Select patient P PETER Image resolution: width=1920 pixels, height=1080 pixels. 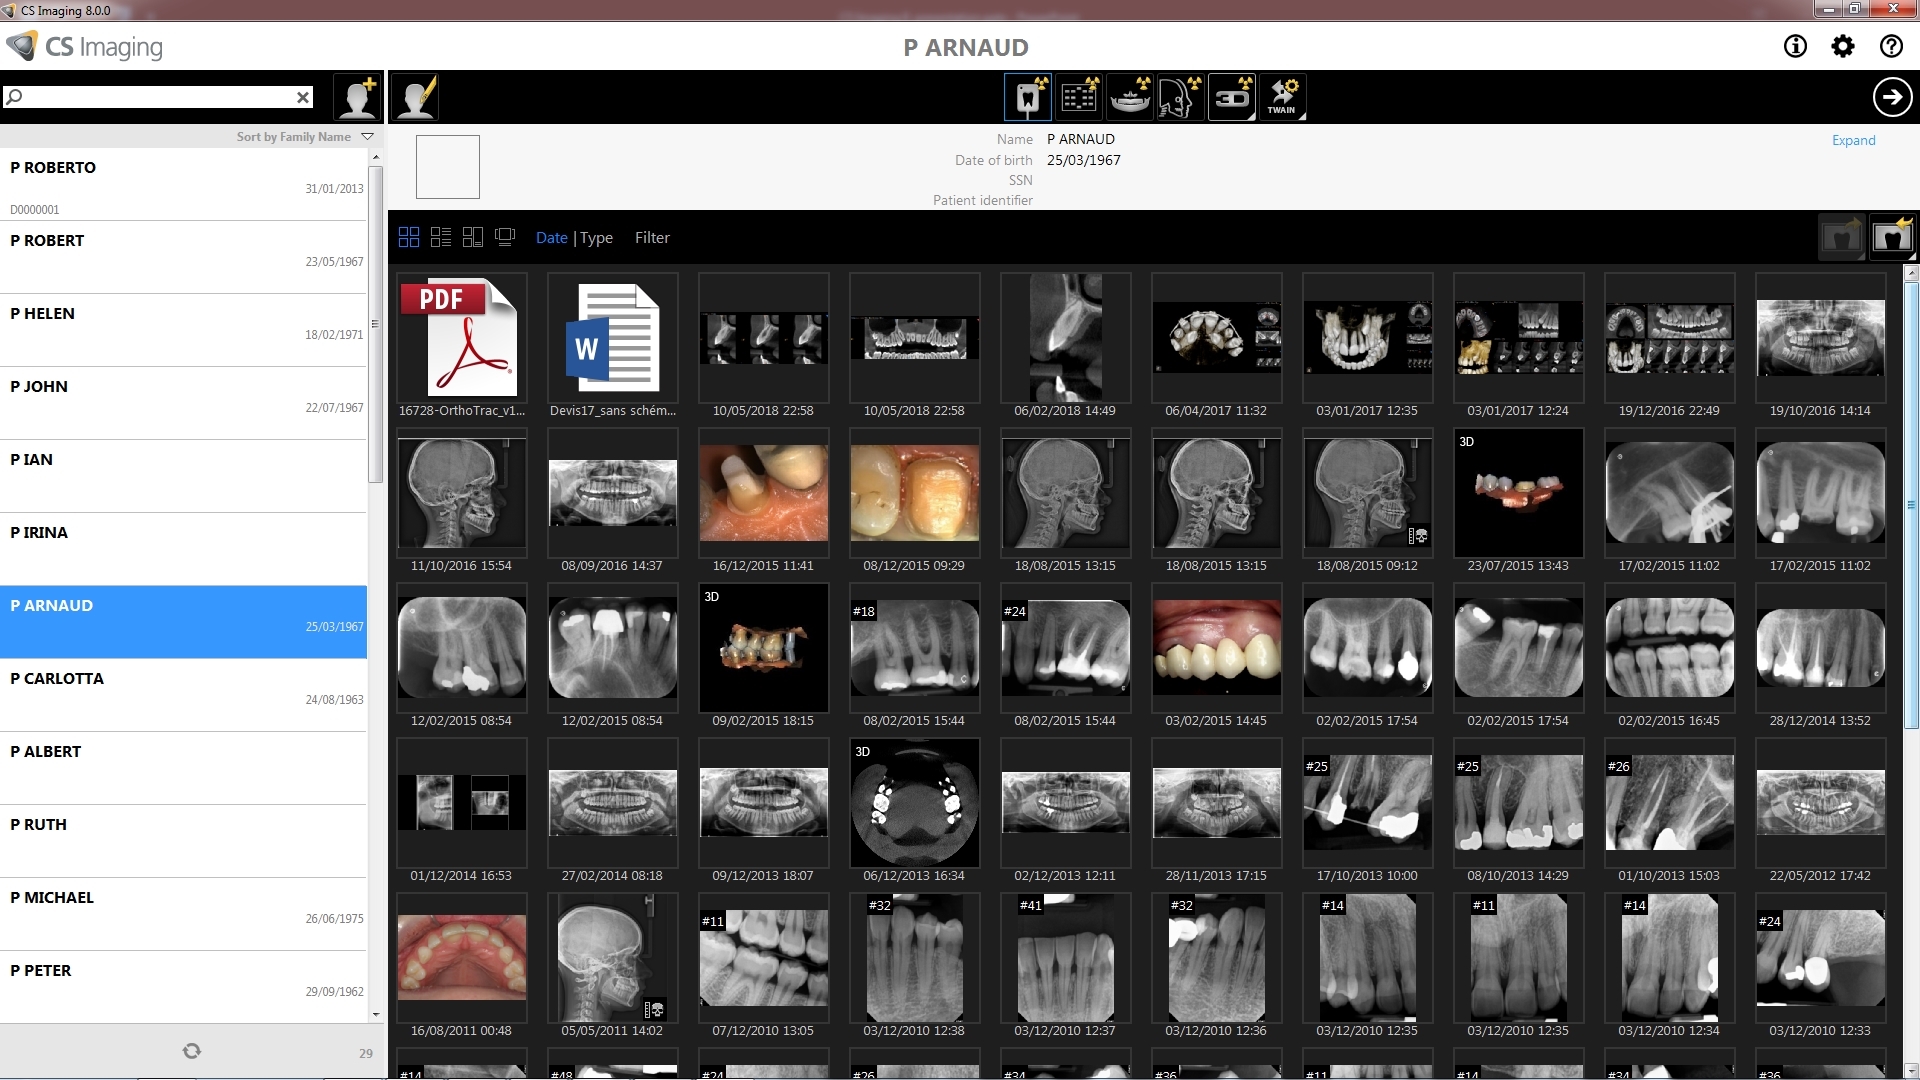coord(184,987)
